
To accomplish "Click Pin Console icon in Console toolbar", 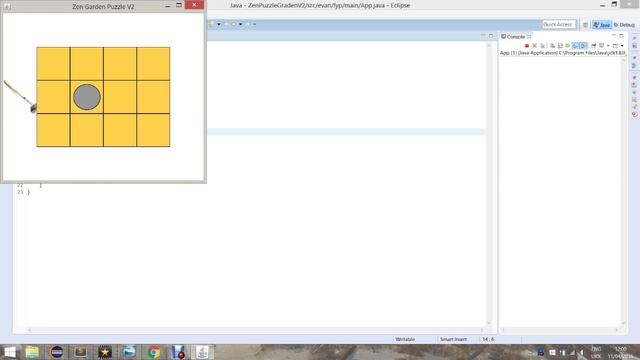I will pyautogui.click(x=593, y=46).
